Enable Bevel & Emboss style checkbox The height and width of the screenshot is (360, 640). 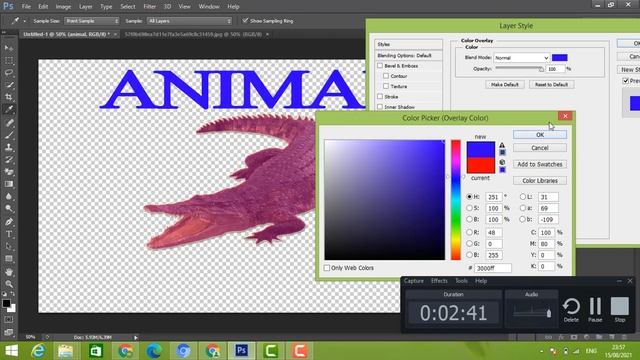coord(380,65)
